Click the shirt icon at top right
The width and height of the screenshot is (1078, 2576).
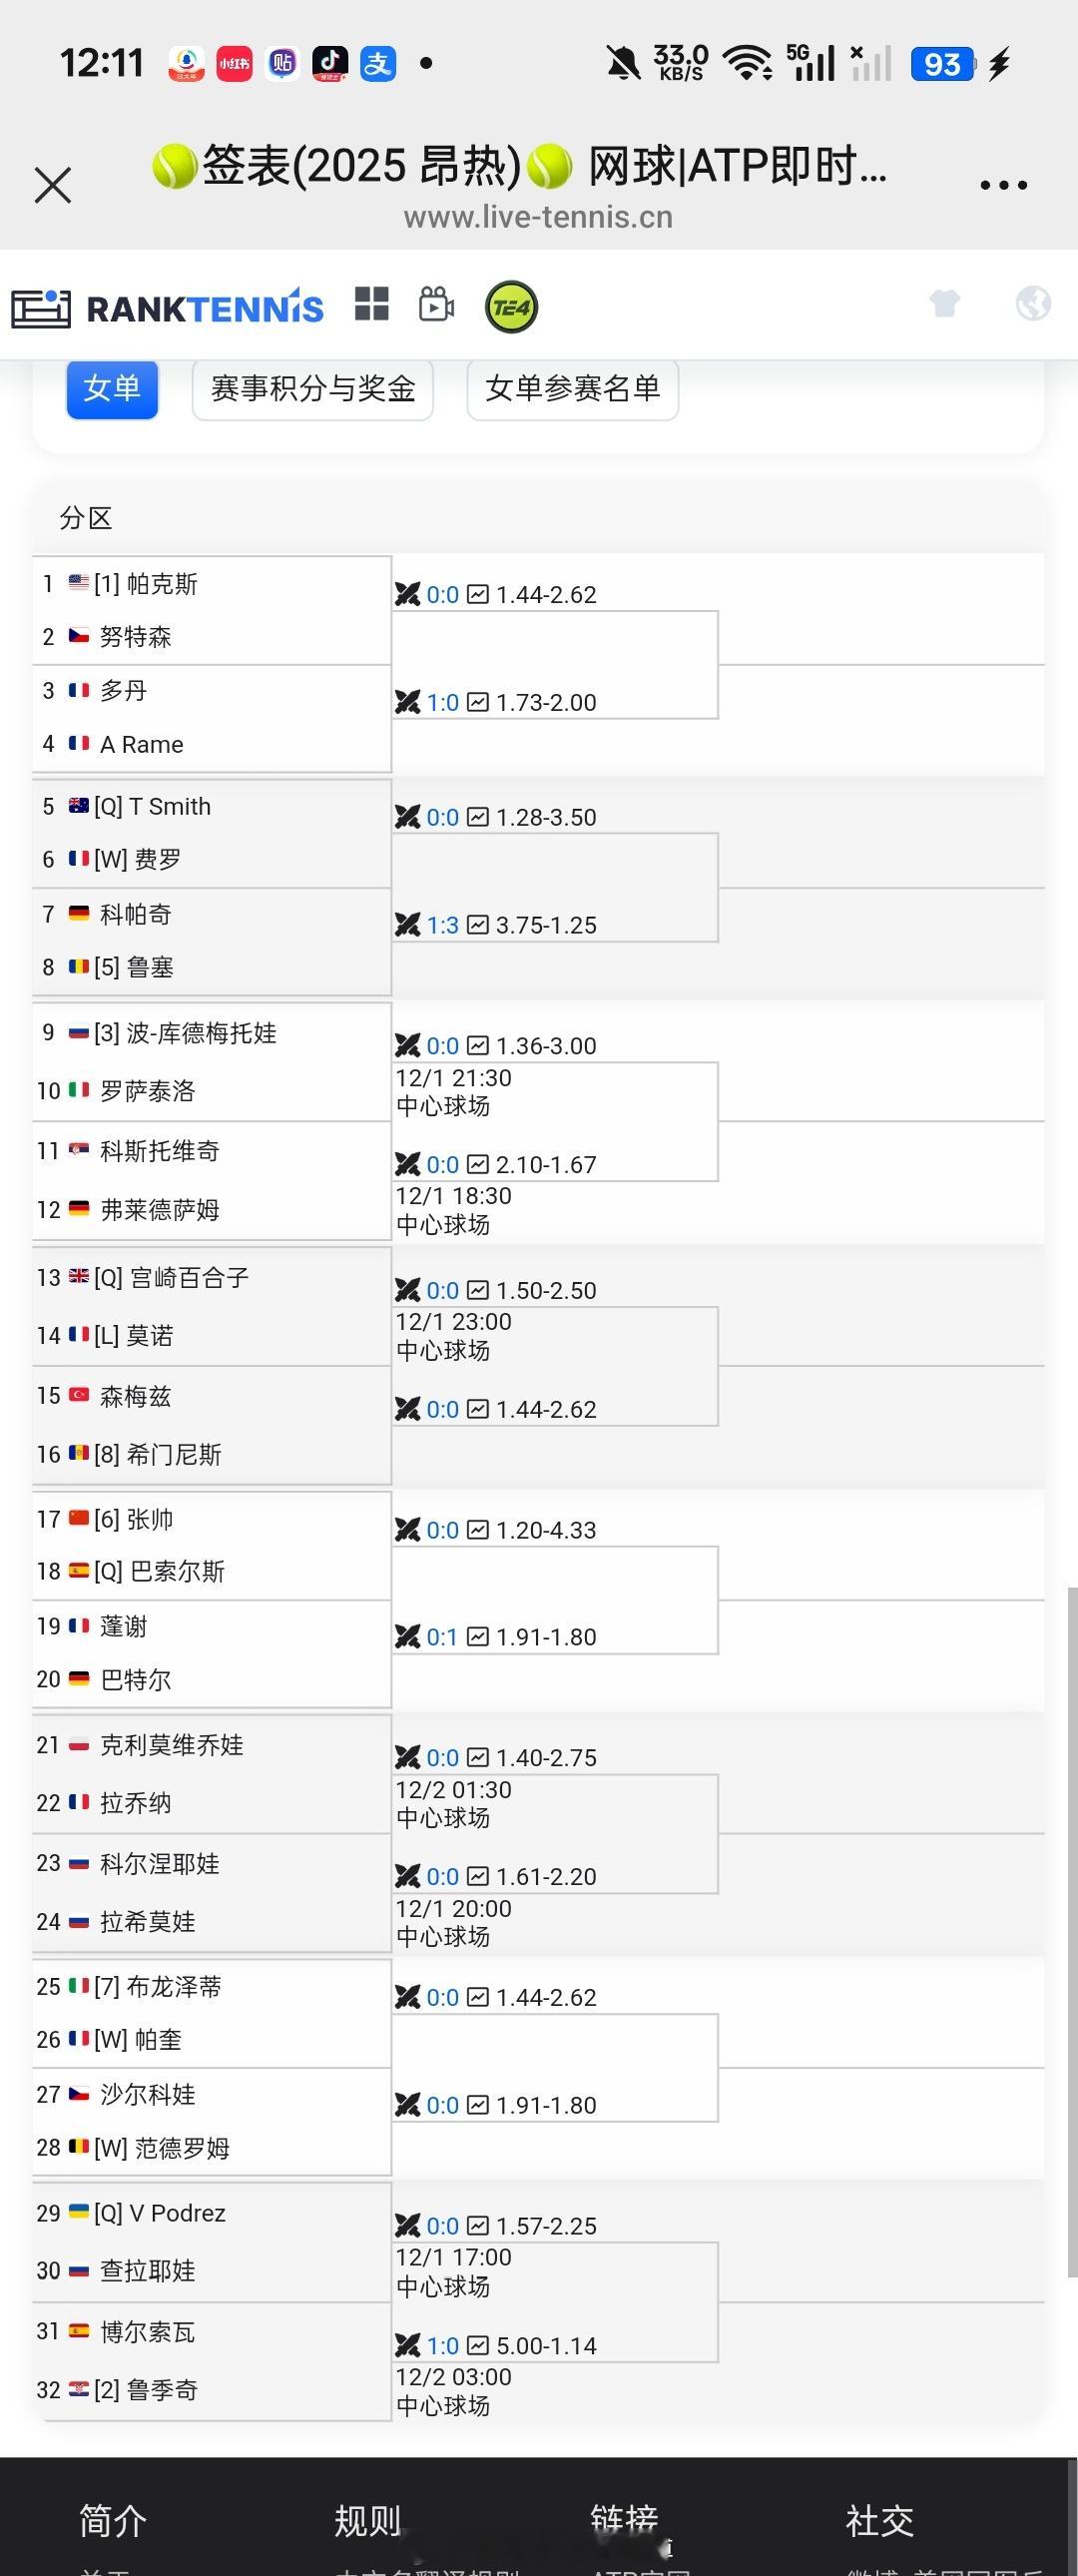[945, 303]
